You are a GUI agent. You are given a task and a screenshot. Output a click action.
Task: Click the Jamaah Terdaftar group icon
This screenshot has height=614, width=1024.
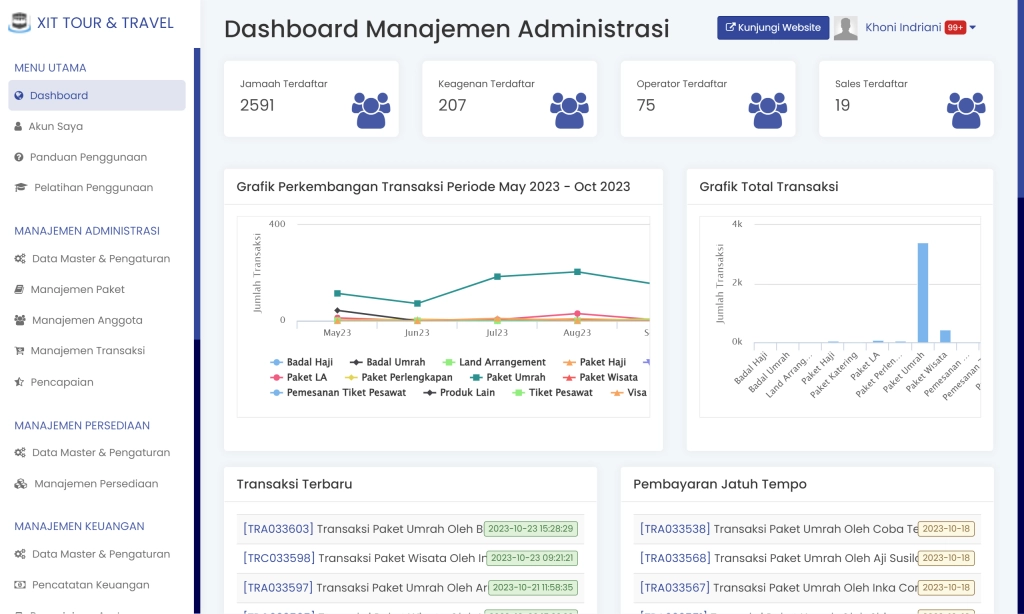[371, 110]
